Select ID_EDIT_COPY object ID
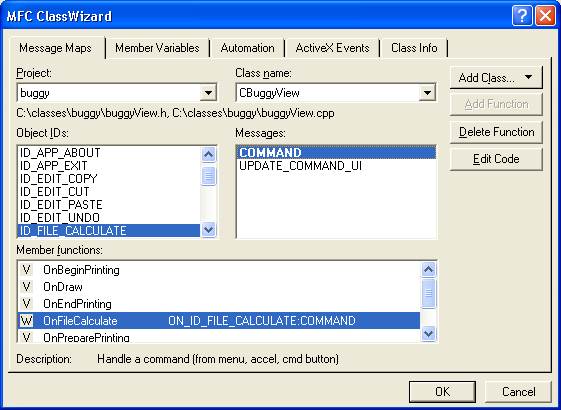The height and width of the screenshot is (410, 561). click(x=109, y=179)
